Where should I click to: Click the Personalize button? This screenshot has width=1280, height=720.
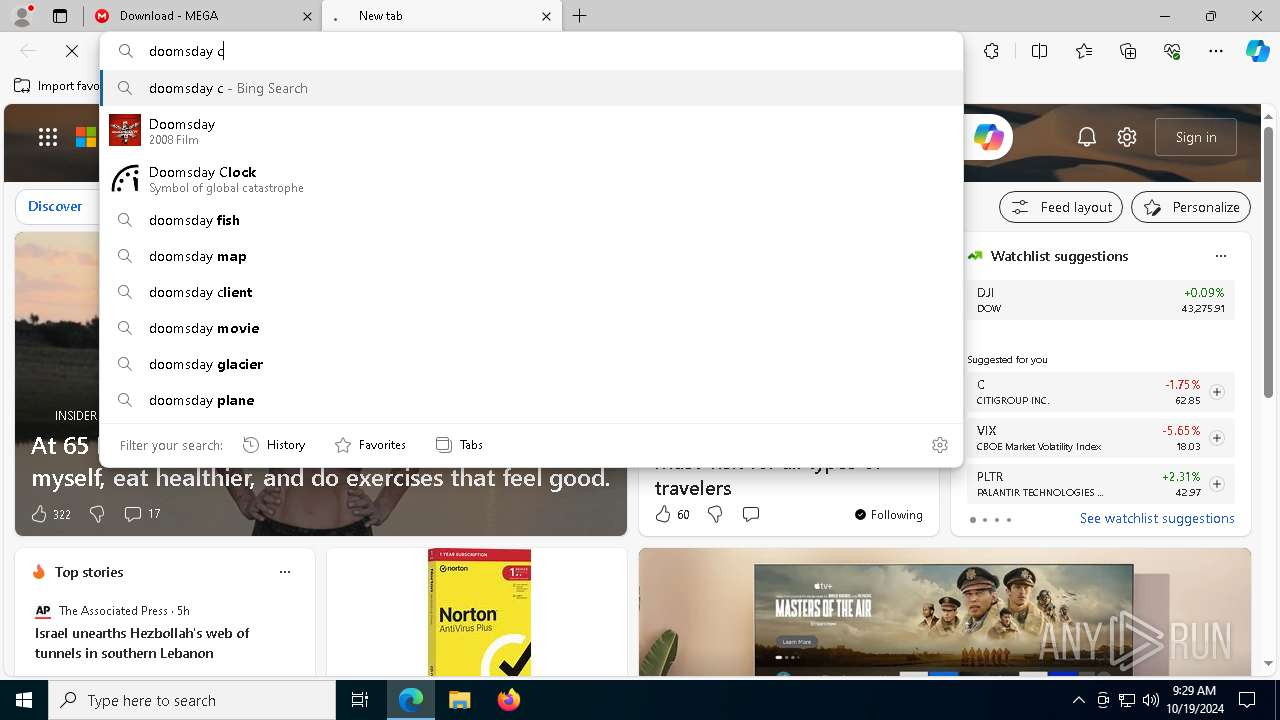click(x=1191, y=207)
